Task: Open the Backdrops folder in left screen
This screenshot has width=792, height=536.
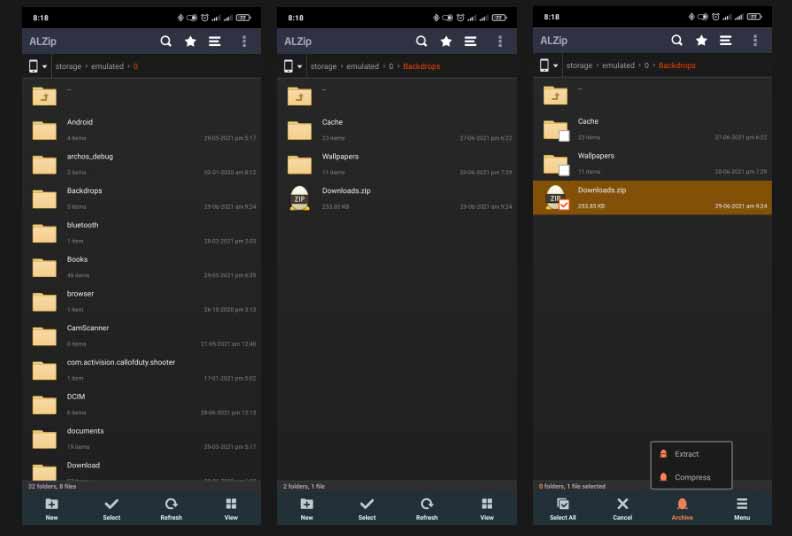Action: (141, 198)
